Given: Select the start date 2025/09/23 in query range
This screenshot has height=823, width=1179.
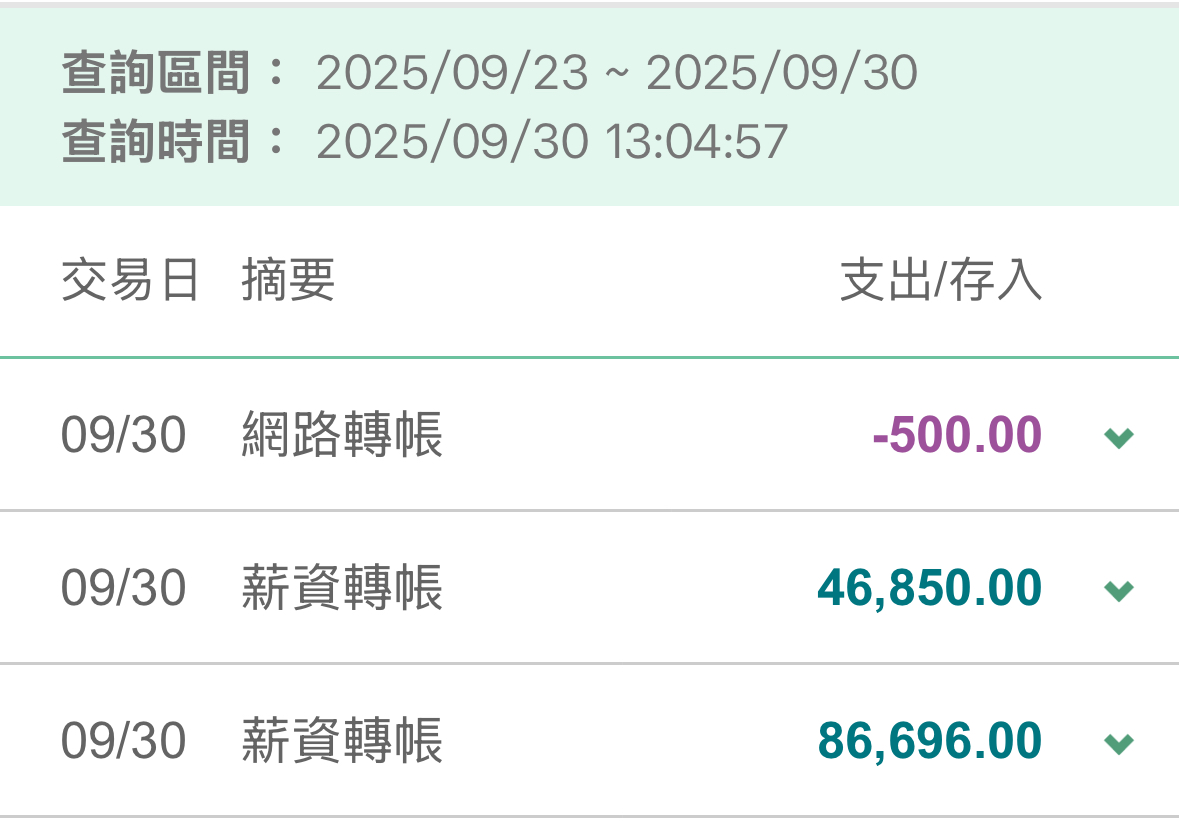Looking at the screenshot, I should coord(452,73).
